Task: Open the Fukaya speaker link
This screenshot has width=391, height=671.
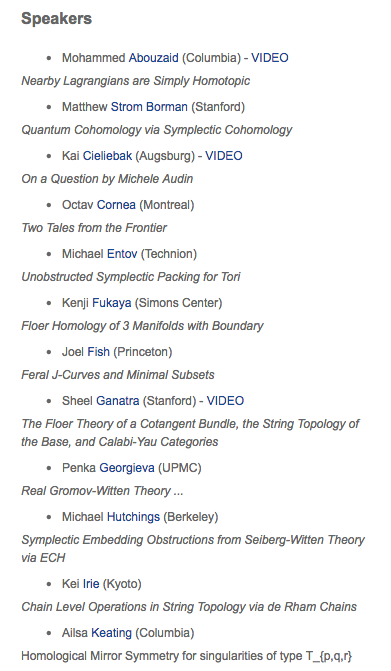Action: coord(112,303)
